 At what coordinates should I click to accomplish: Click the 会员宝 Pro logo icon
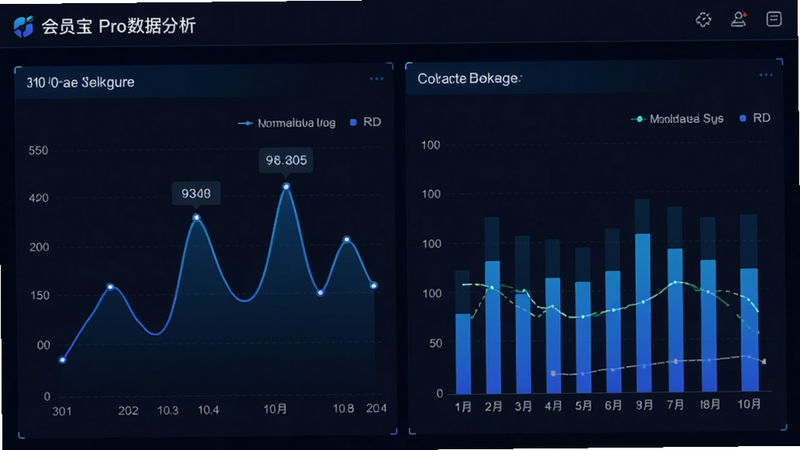[23, 27]
